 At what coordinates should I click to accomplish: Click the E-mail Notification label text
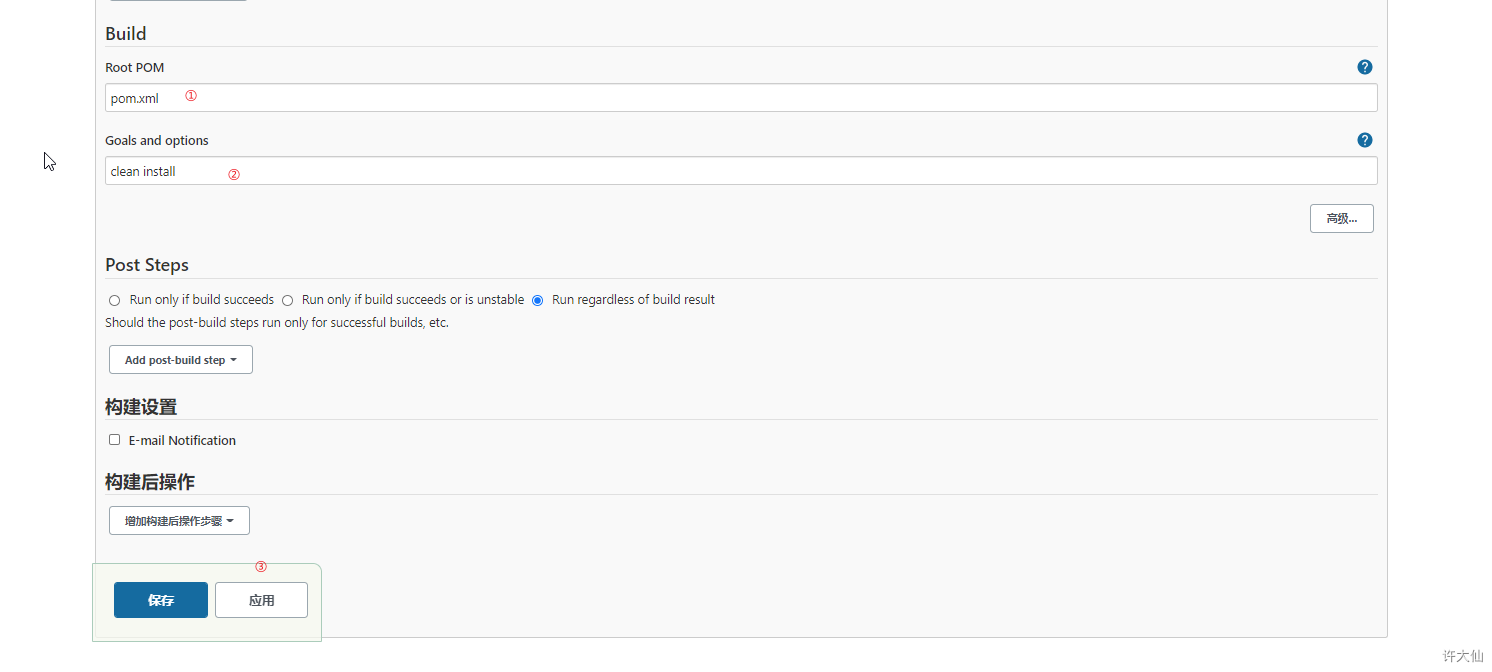182,440
